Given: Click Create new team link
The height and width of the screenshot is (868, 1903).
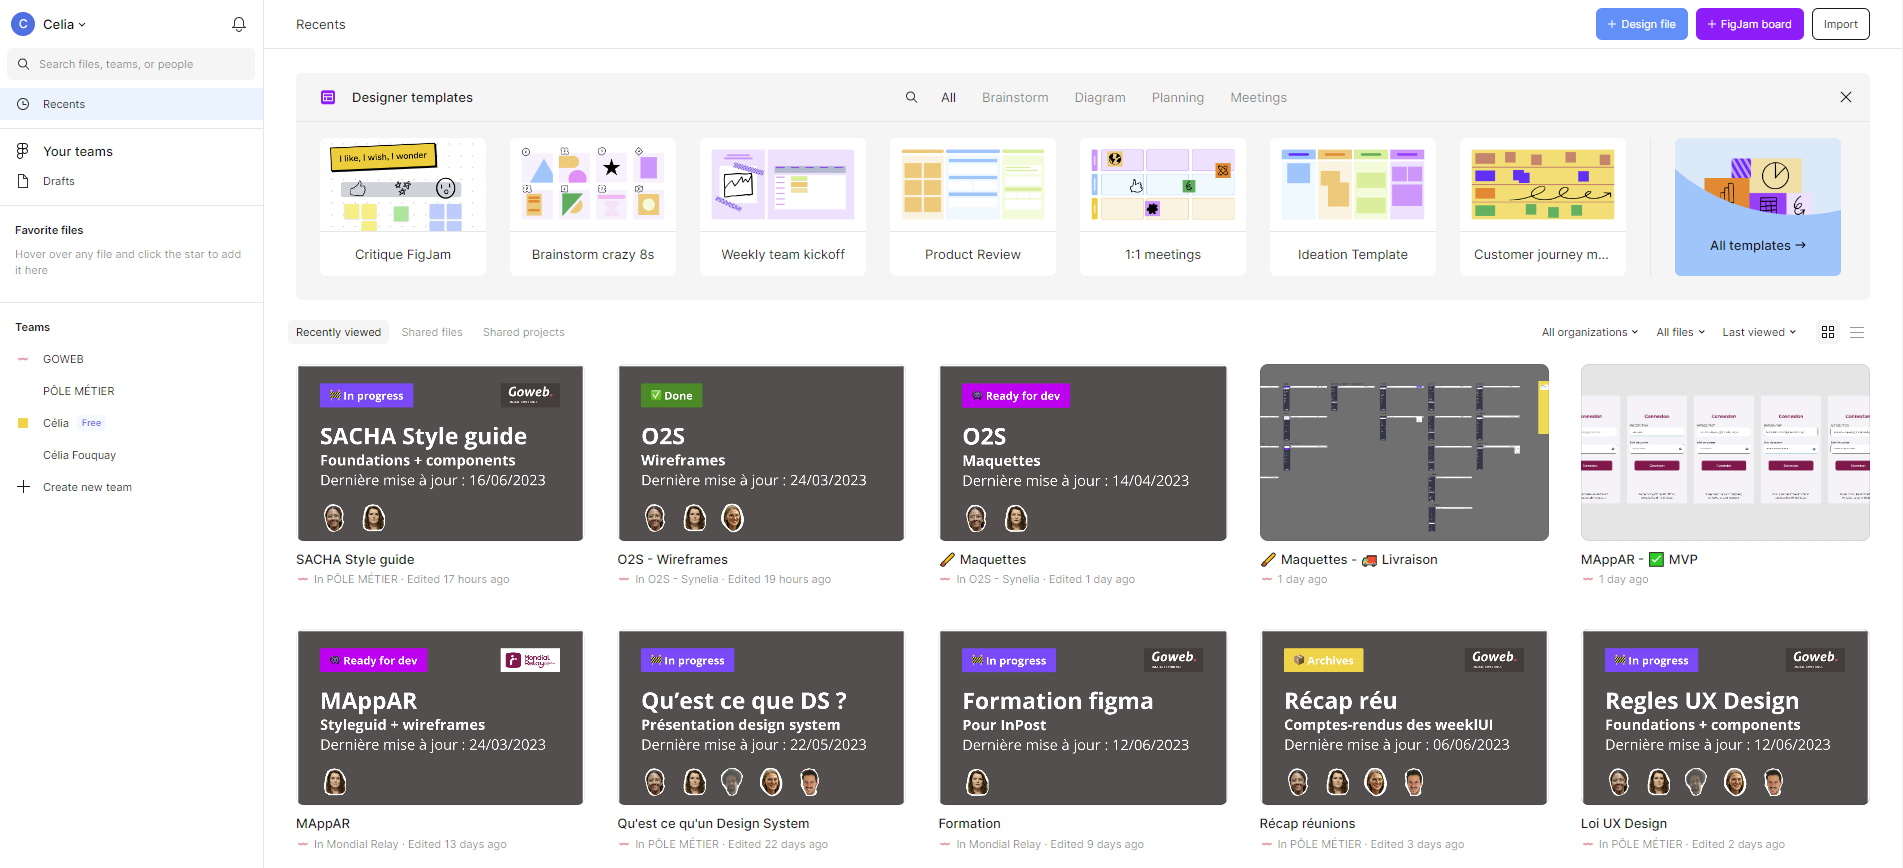Looking at the screenshot, I should (x=87, y=487).
